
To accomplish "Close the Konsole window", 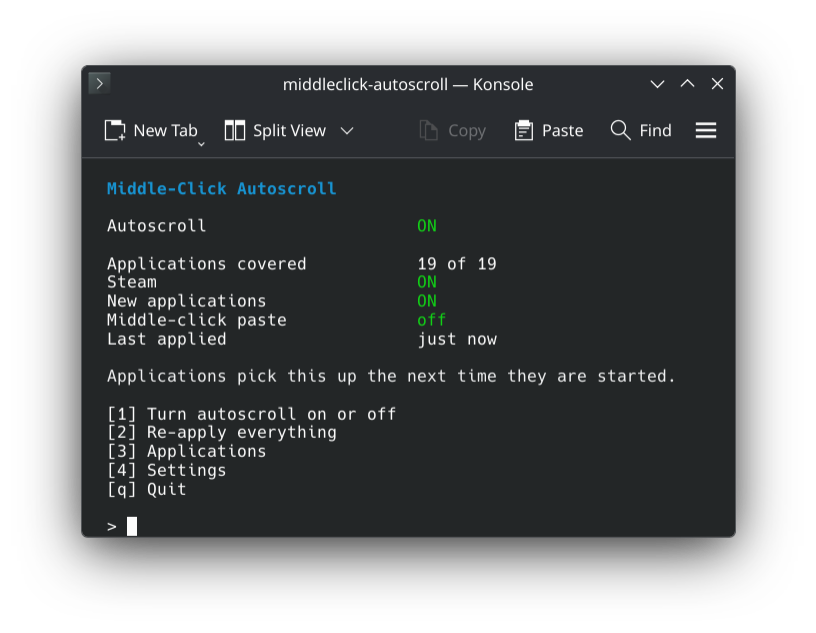I will (x=718, y=83).
